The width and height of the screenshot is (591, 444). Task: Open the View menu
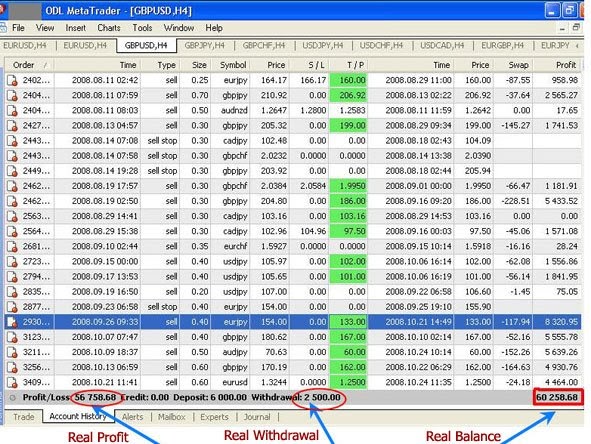pyautogui.click(x=45, y=28)
